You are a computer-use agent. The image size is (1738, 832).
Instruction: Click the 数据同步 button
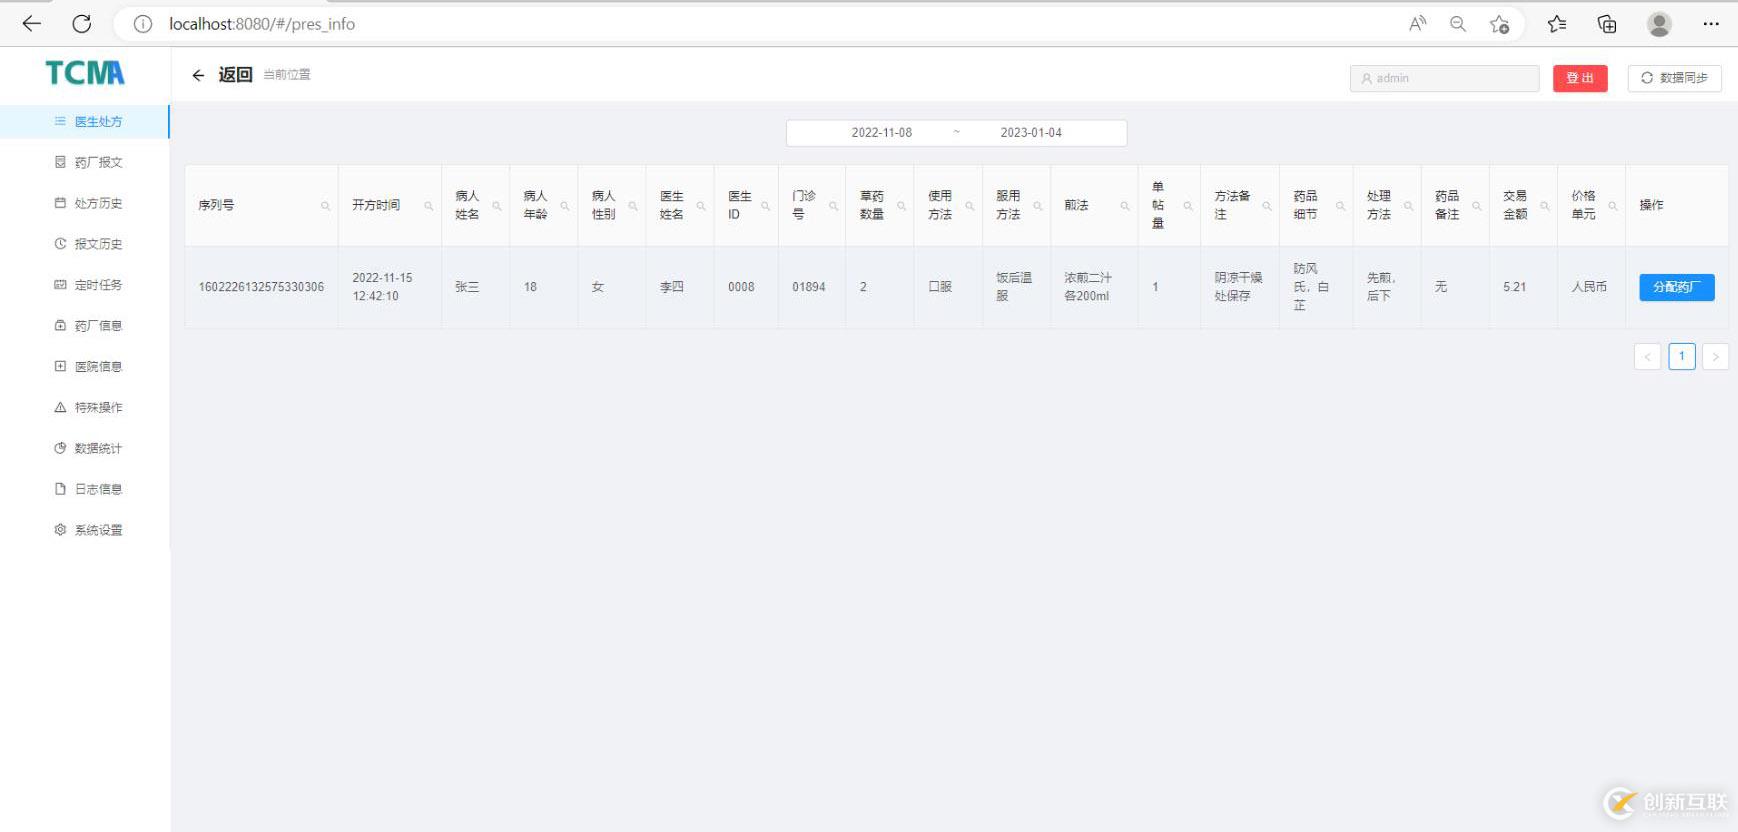point(1674,78)
